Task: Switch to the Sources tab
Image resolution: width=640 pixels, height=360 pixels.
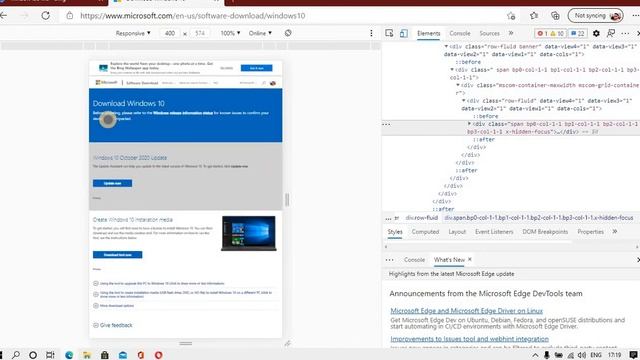Action: [x=489, y=33]
